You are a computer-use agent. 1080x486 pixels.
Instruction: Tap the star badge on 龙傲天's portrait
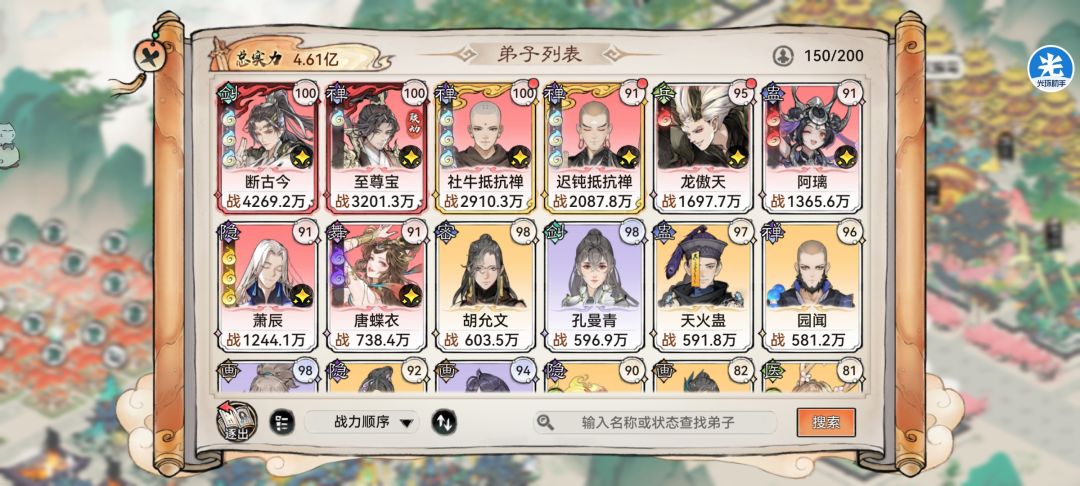pyautogui.click(x=737, y=158)
